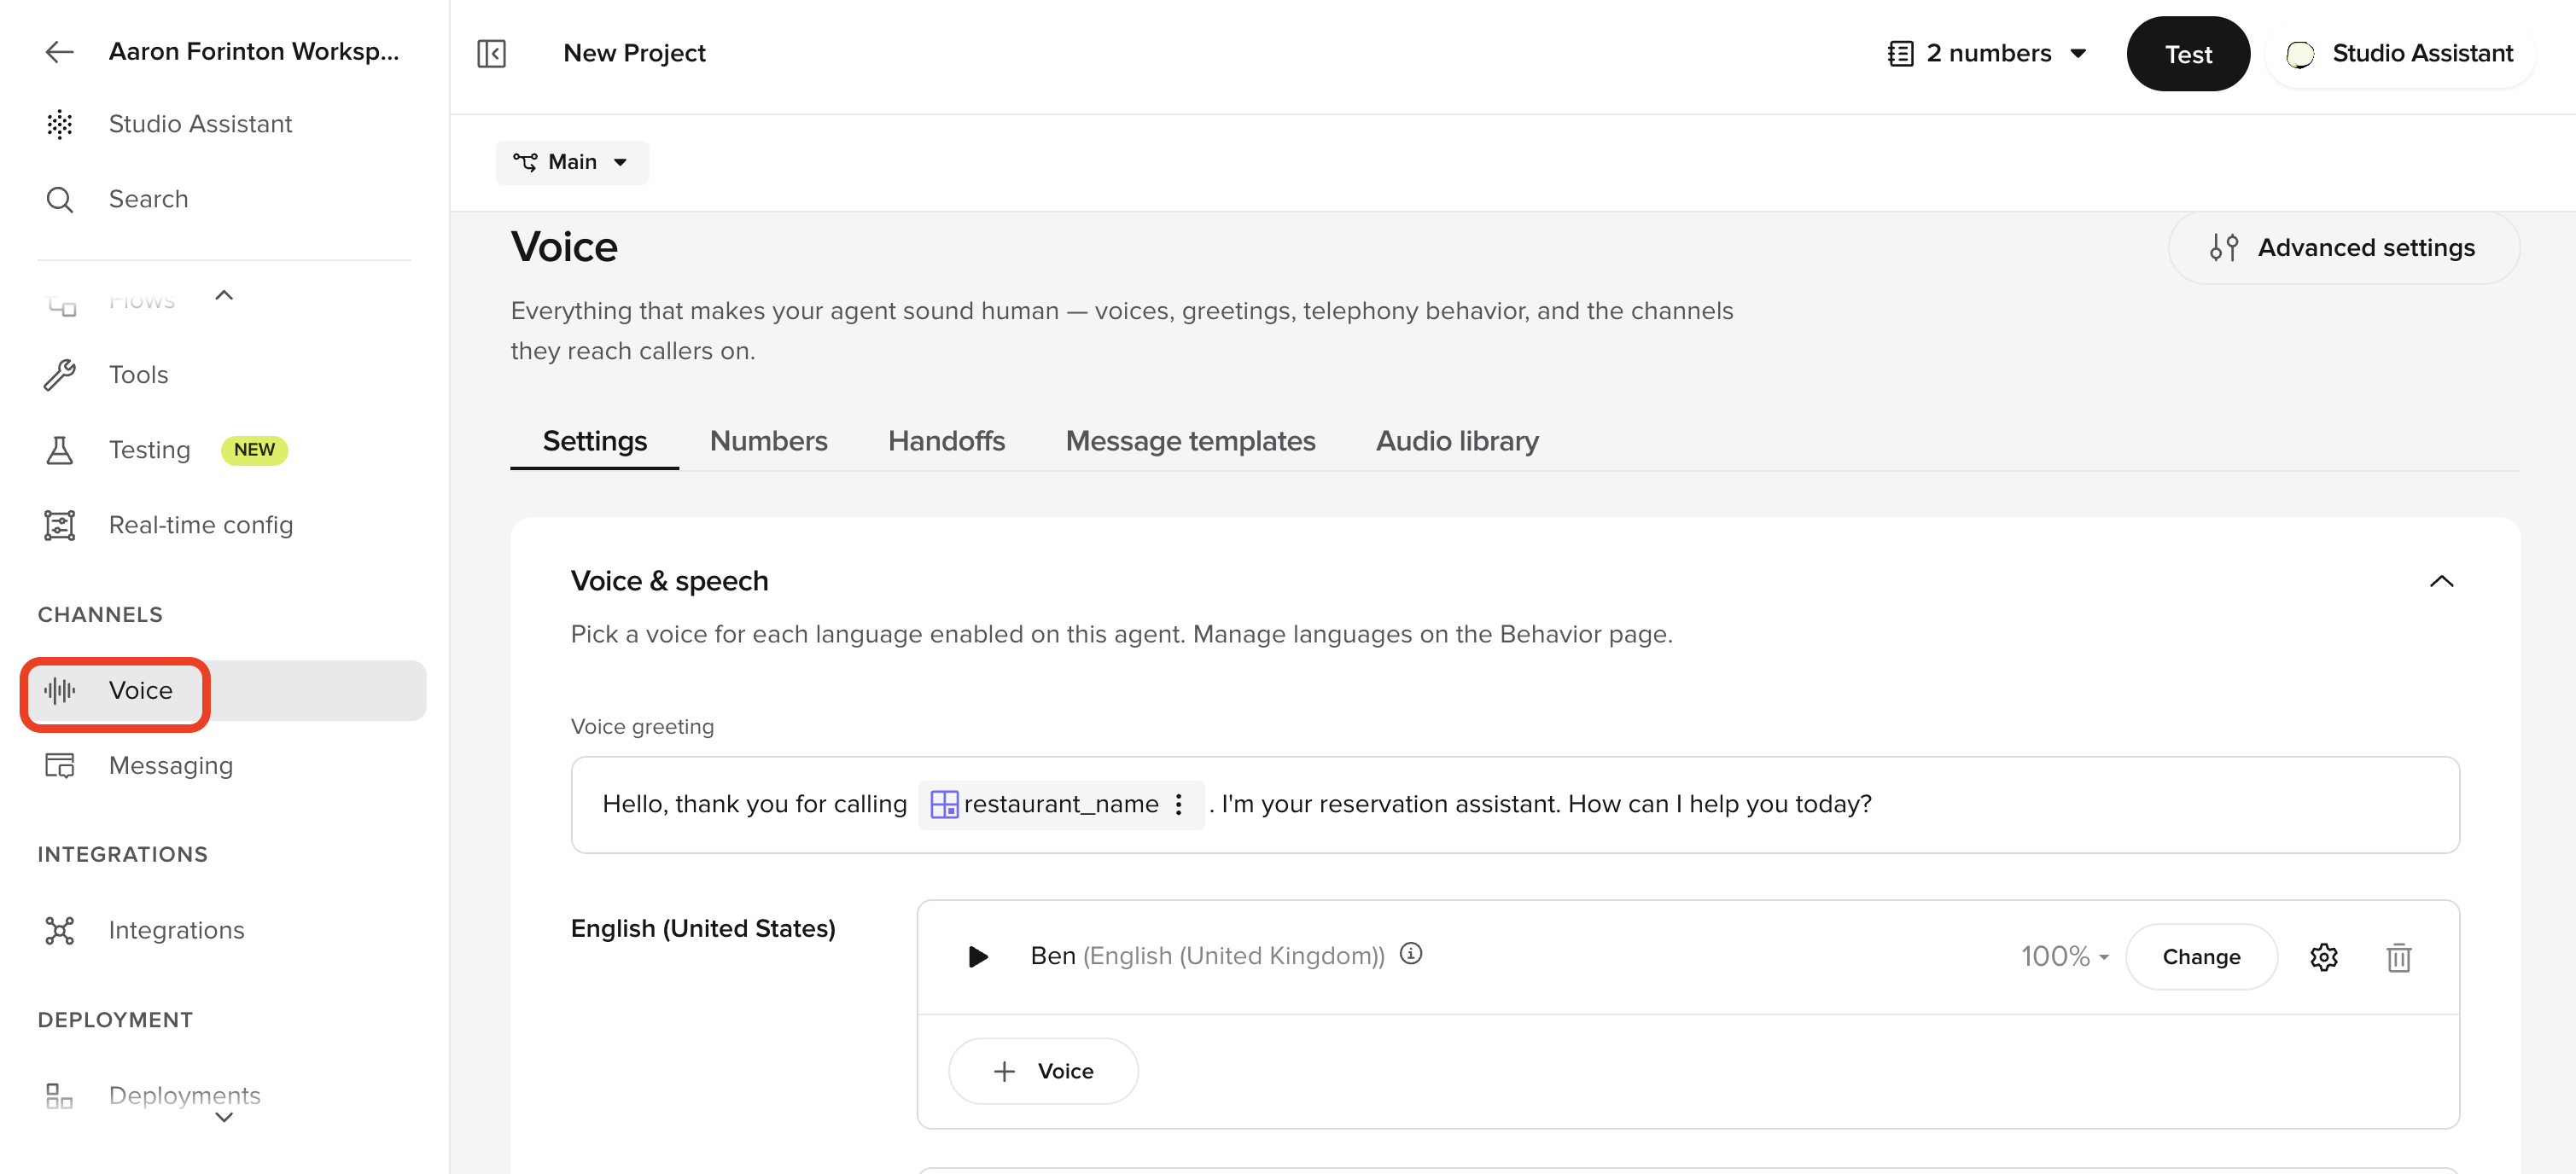
Task: Switch to the Numbers tab
Action: click(x=768, y=441)
